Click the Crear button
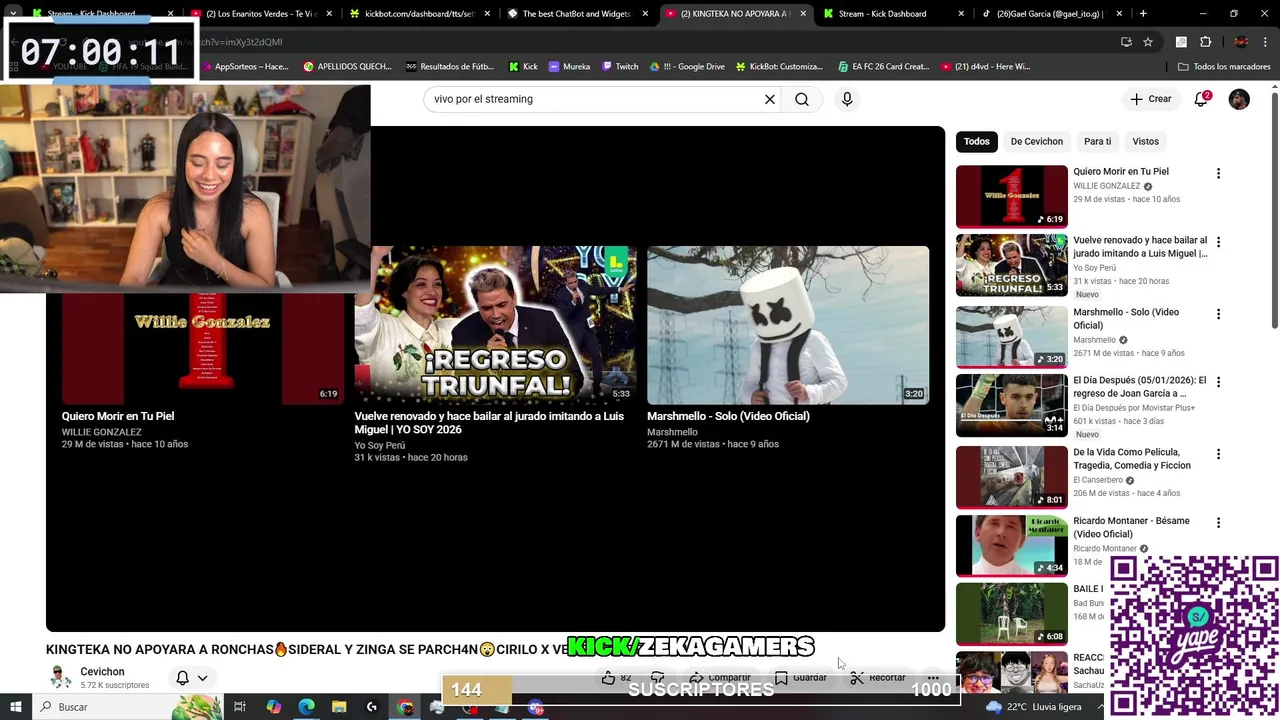Image resolution: width=1280 pixels, height=720 pixels. point(1150,99)
